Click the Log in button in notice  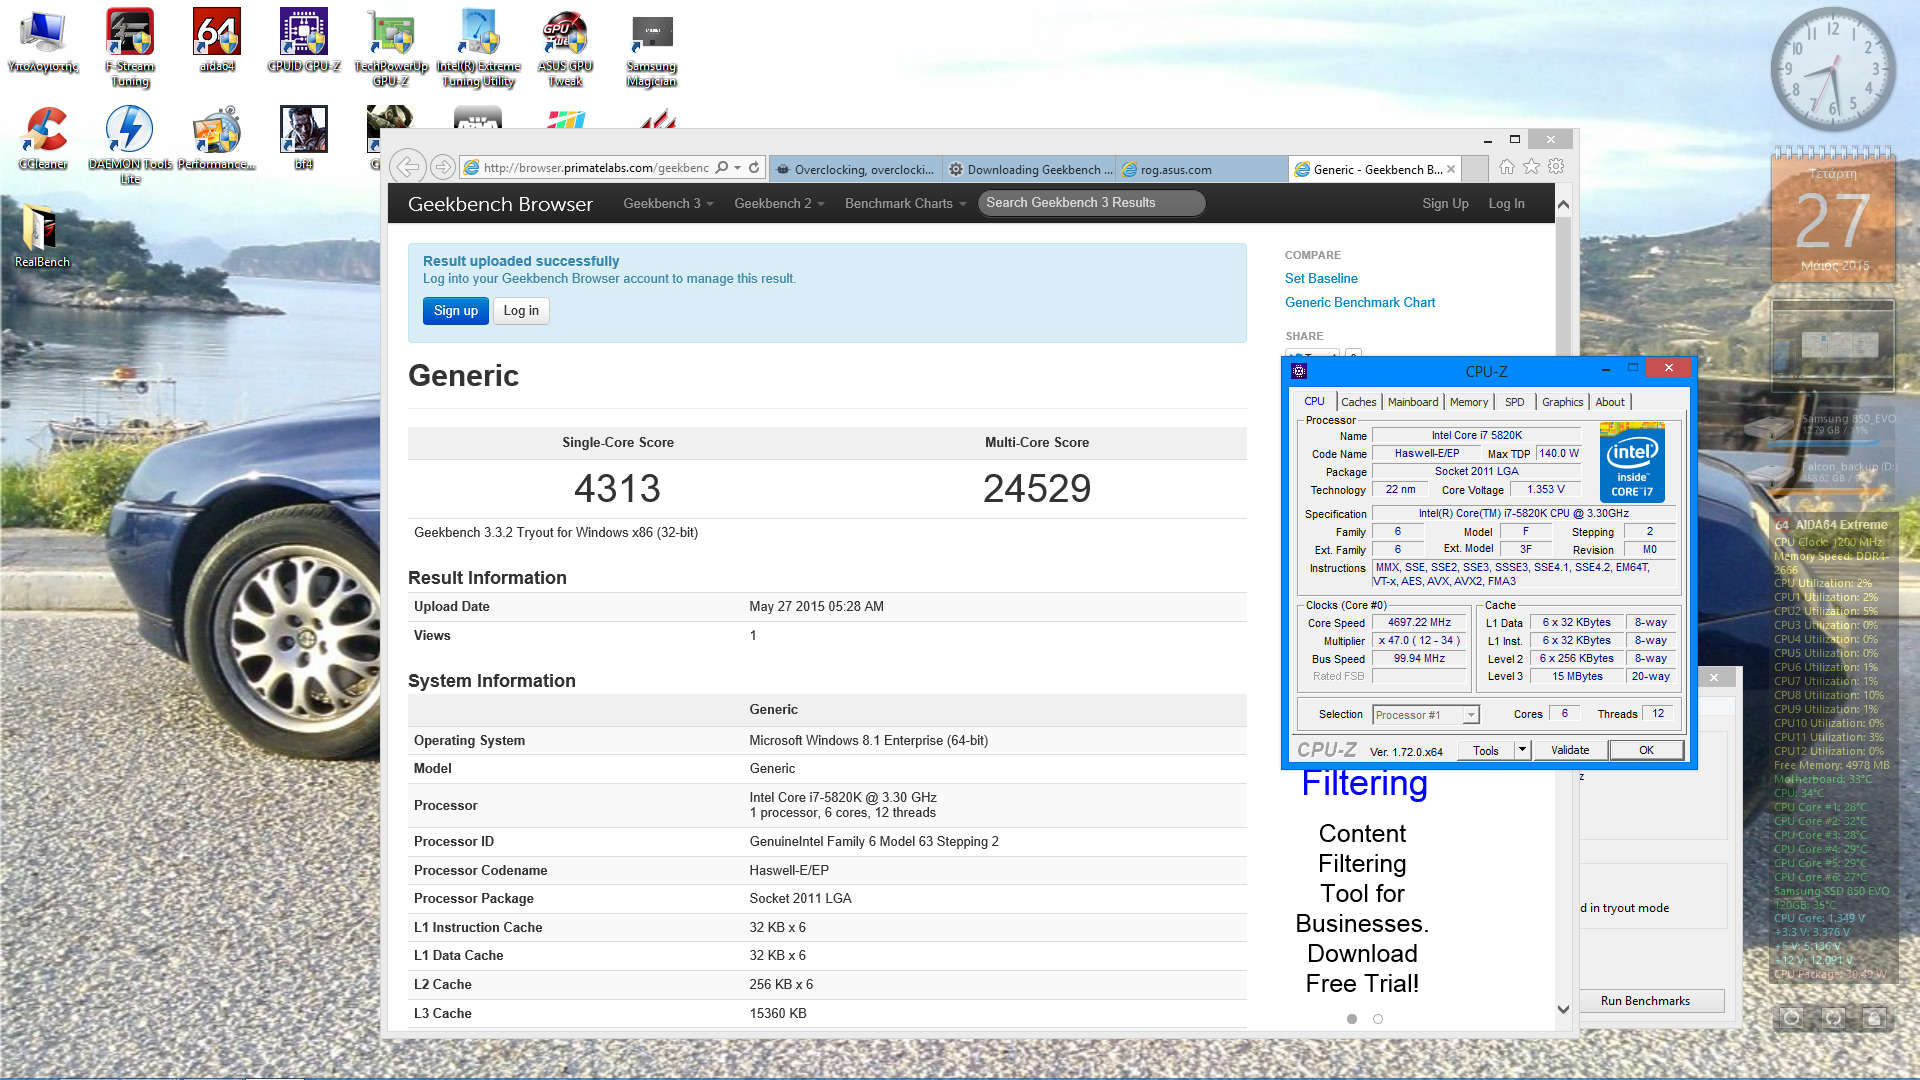pyautogui.click(x=521, y=311)
